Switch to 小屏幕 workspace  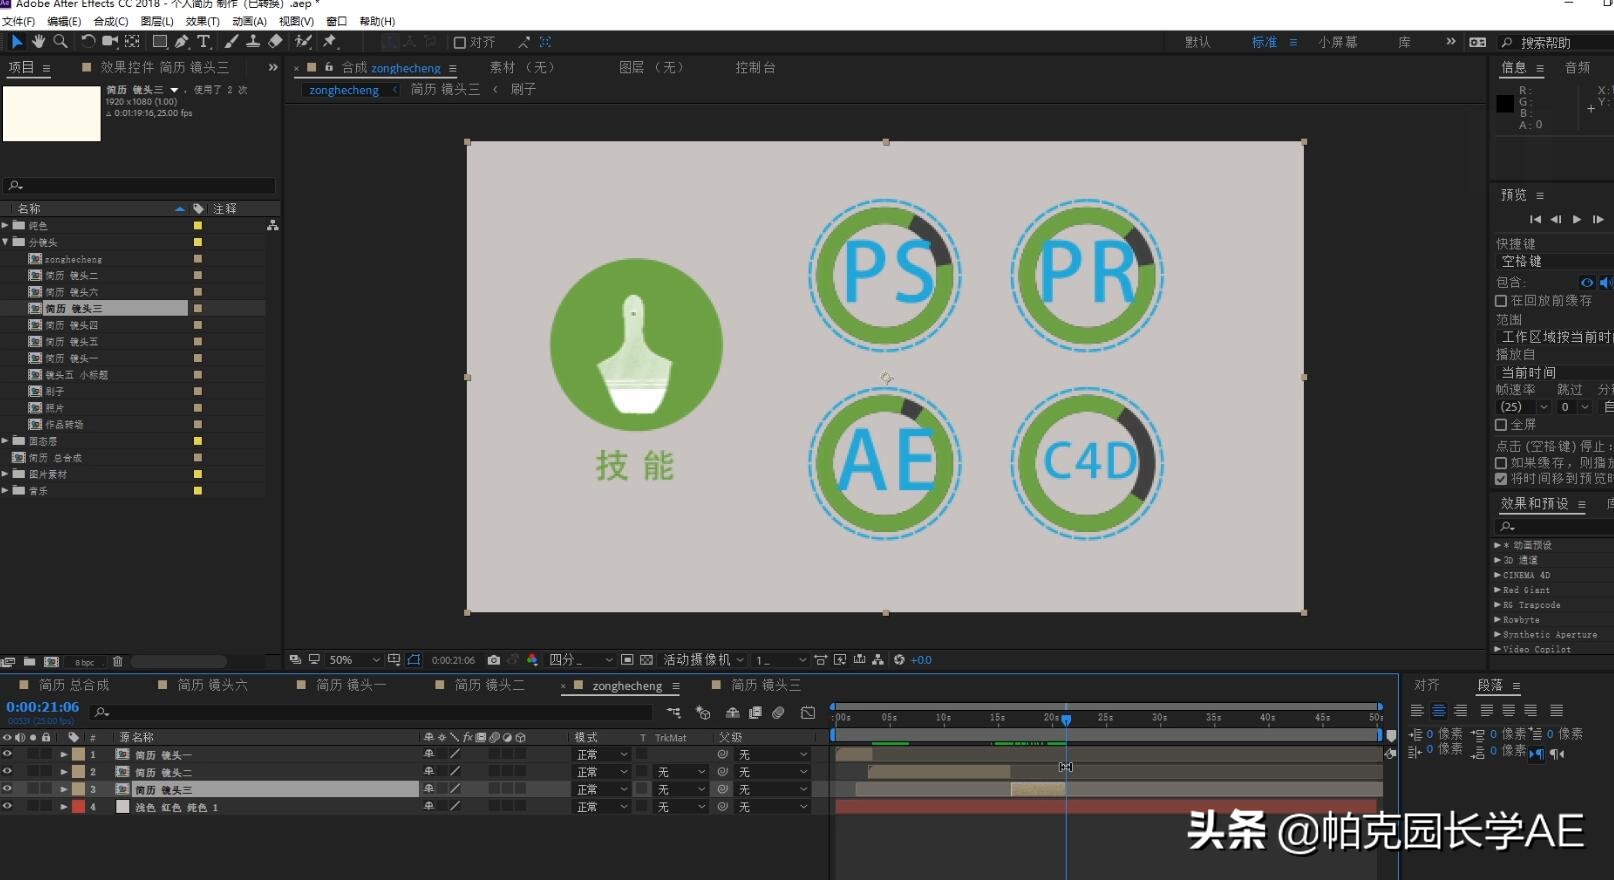[1337, 42]
